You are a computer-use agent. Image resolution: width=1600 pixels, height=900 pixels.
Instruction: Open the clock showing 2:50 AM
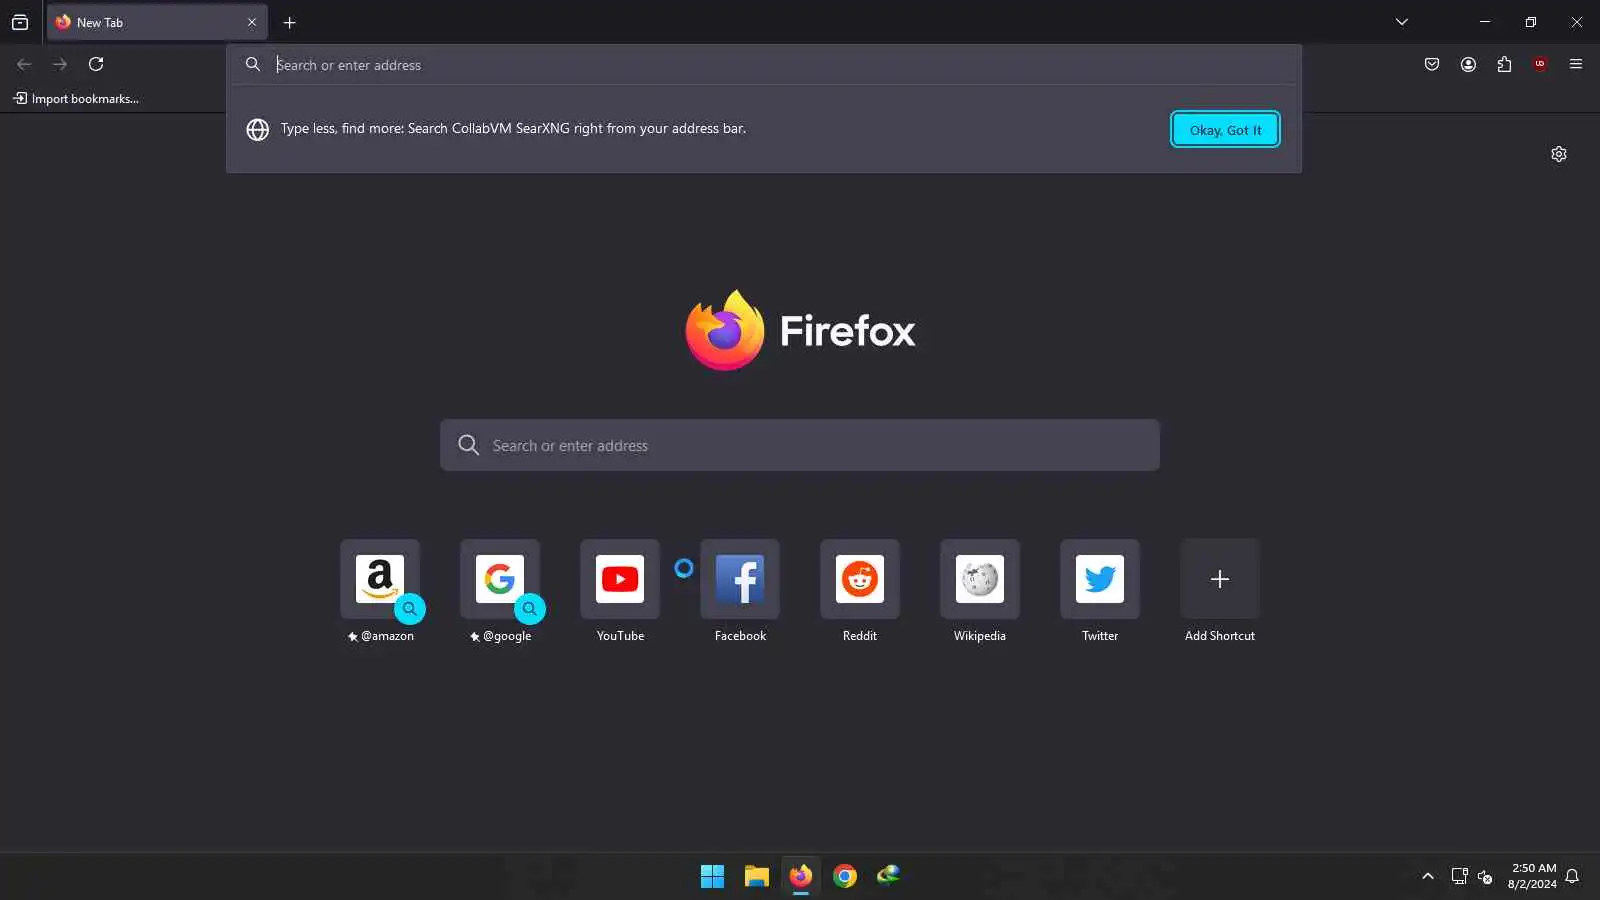1532,876
